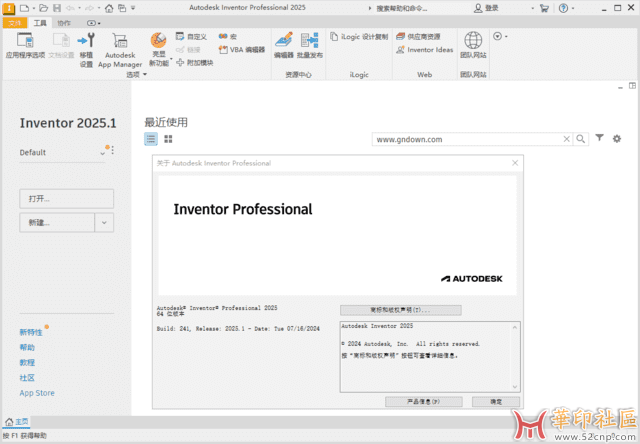Open Inventor Ideas web link
Screen dimensions: 640x444
pyautogui.click(x=424, y=50)
